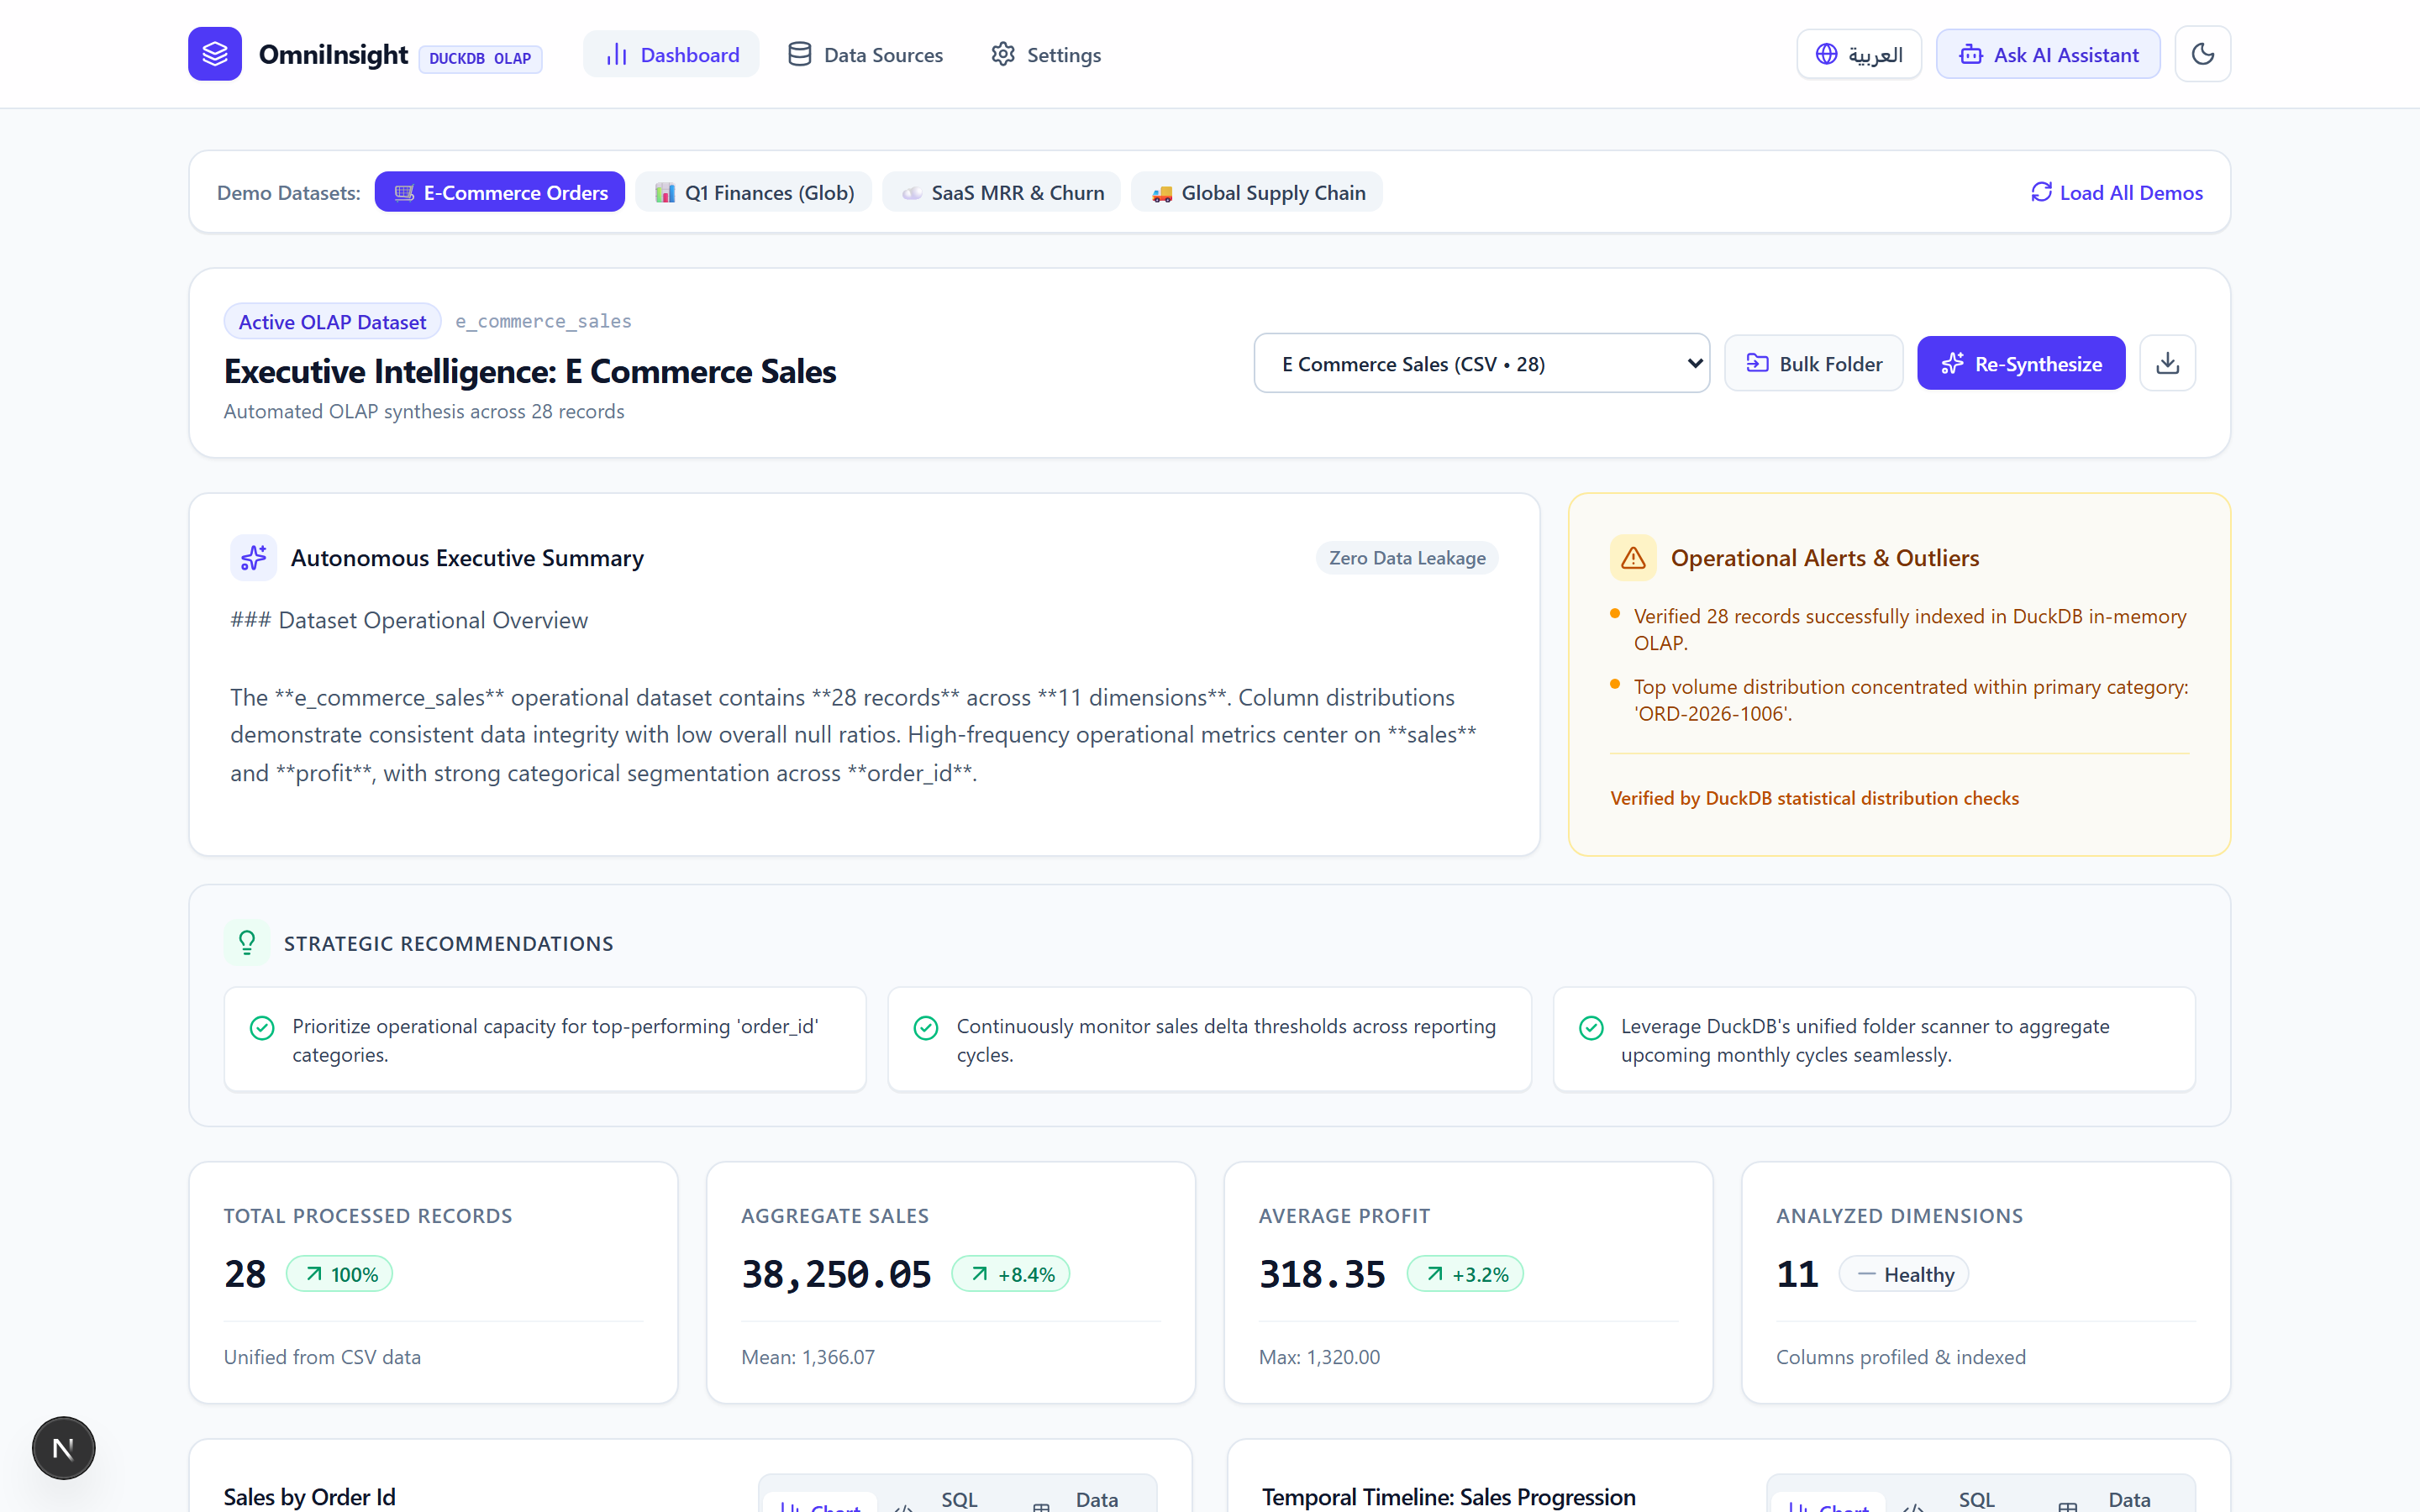The height and width of the screenshot is (1512, 2420).
Task: Load the Q1 Finances (Glob) demo
Action: [754, 192]
